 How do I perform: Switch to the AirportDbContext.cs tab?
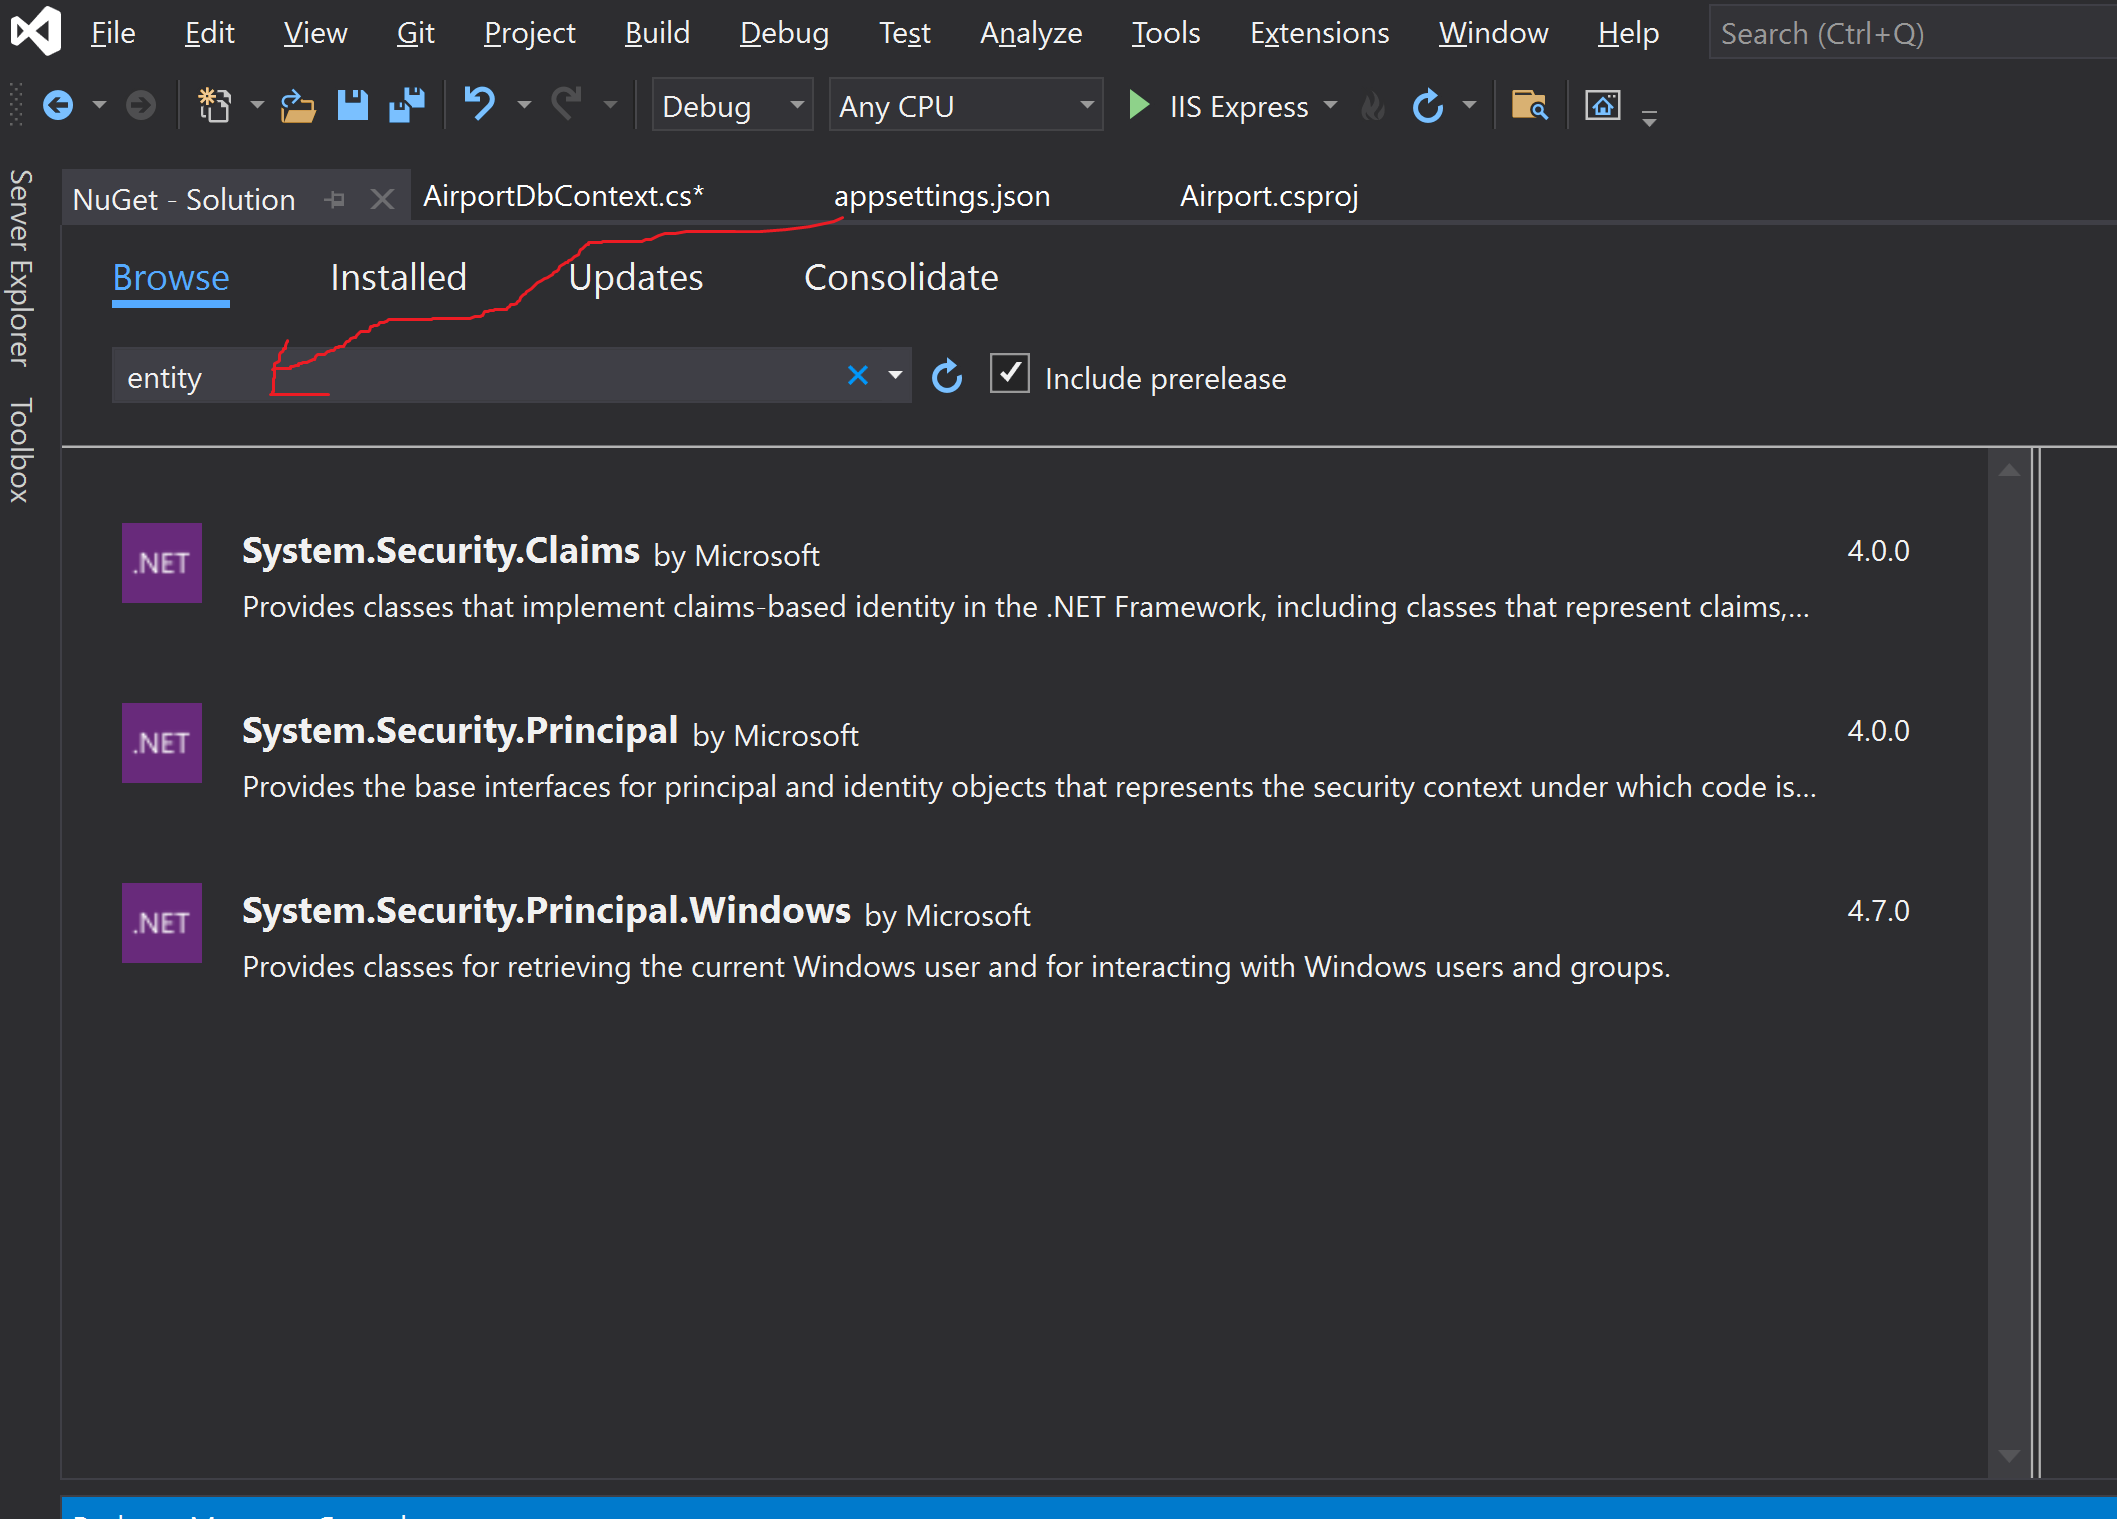(x=563, y=196)
